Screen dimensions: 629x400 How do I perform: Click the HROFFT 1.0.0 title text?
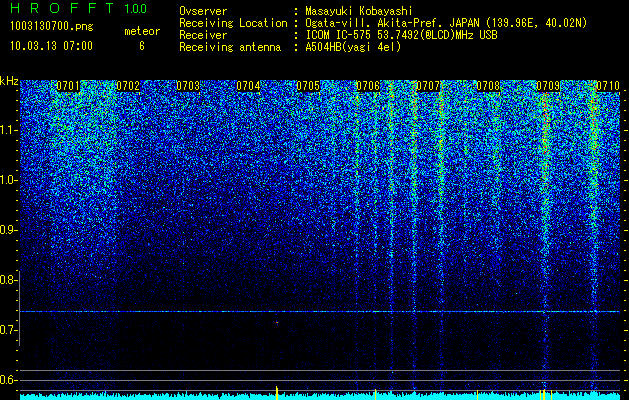point(79,8)
